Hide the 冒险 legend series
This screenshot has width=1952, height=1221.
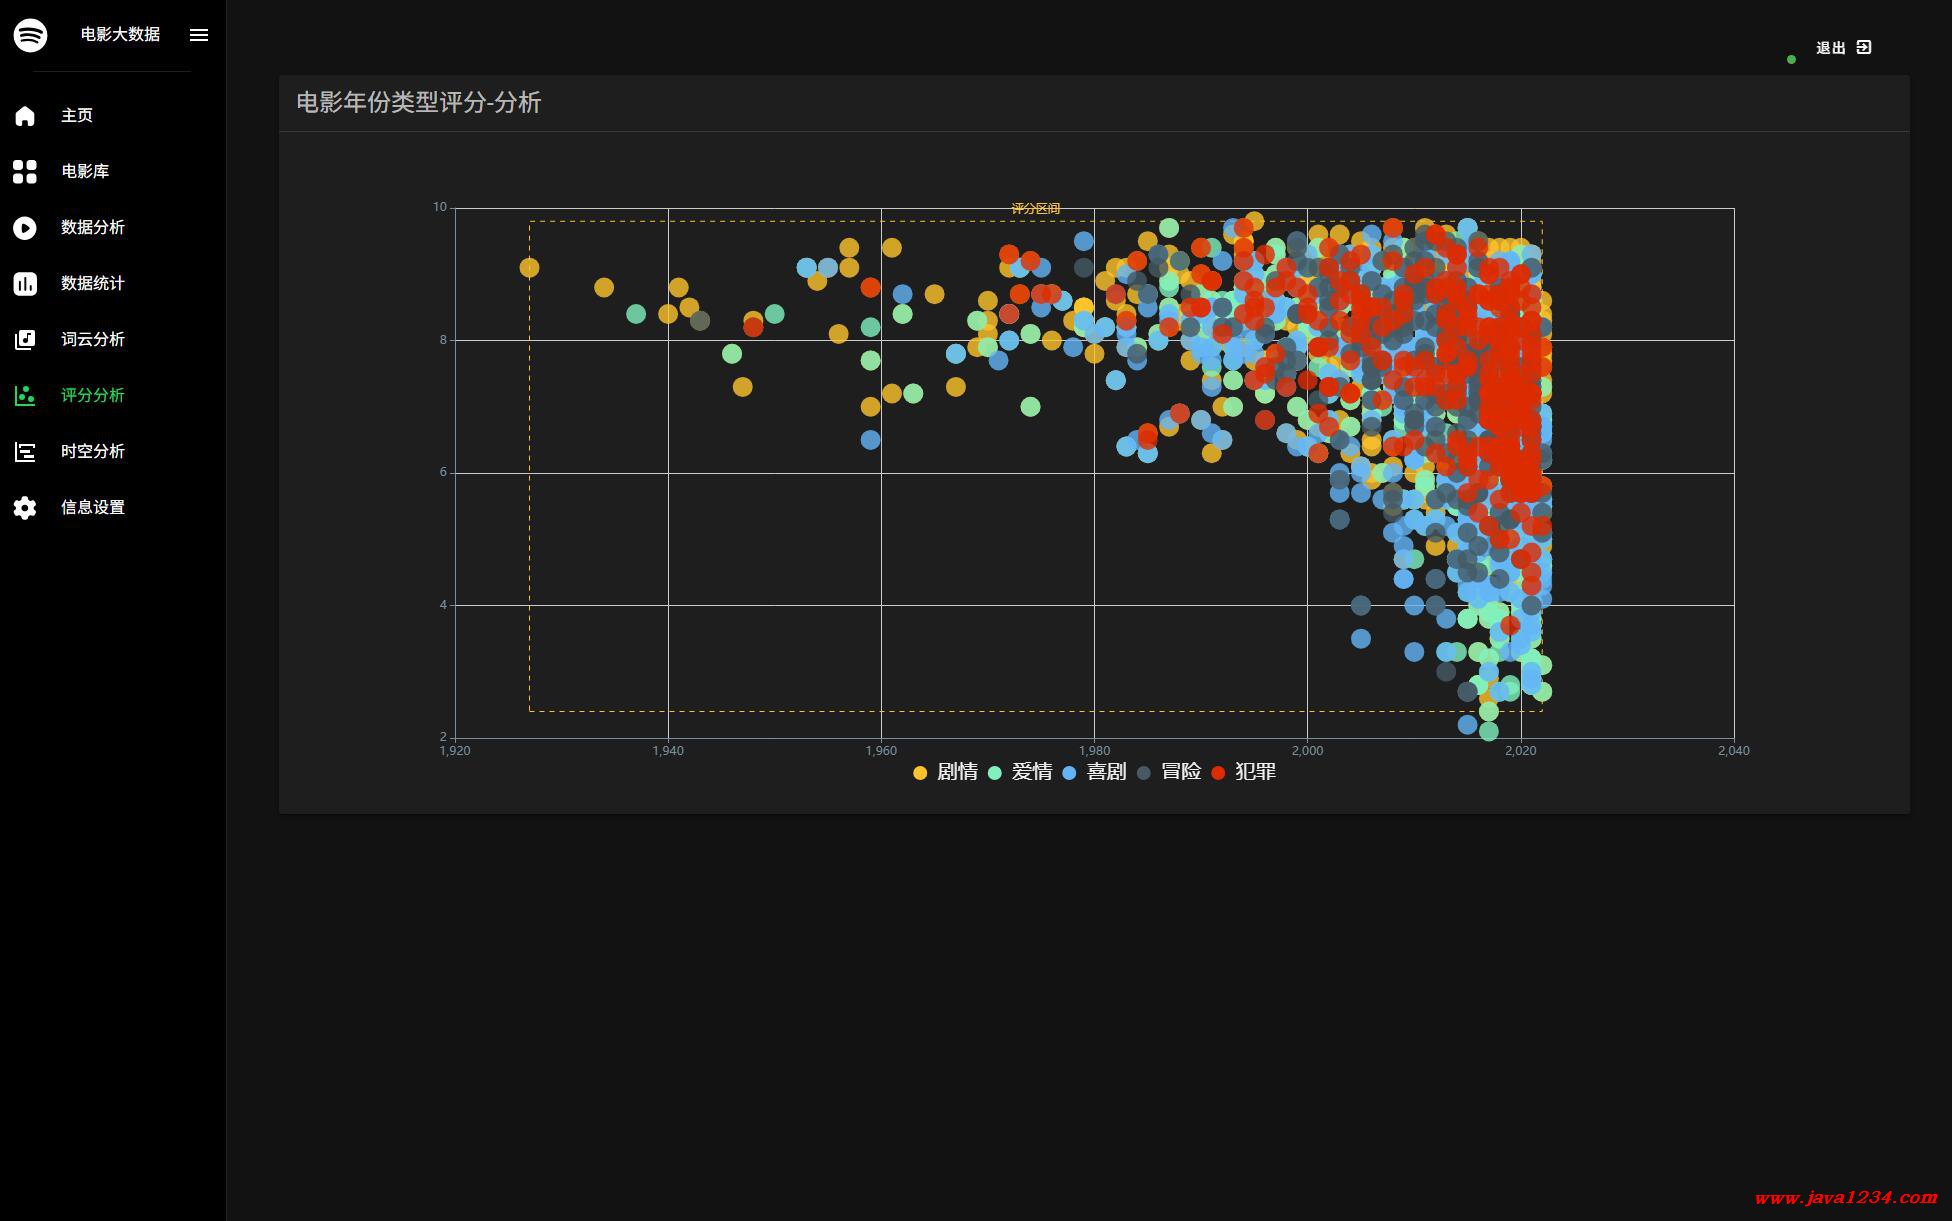[1180, 772]
